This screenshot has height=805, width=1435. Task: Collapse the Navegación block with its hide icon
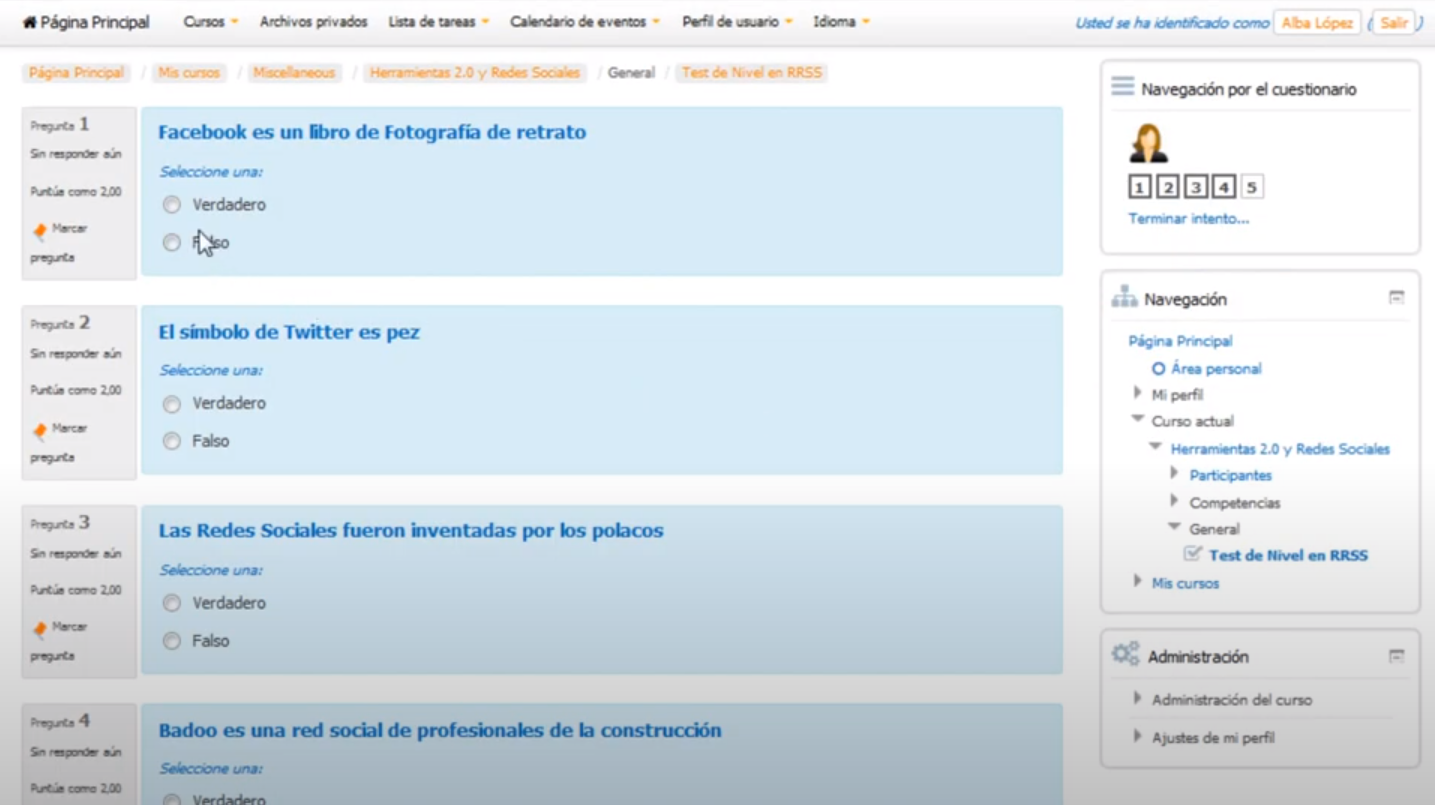pyautogui.click(x=1397, y=297)
